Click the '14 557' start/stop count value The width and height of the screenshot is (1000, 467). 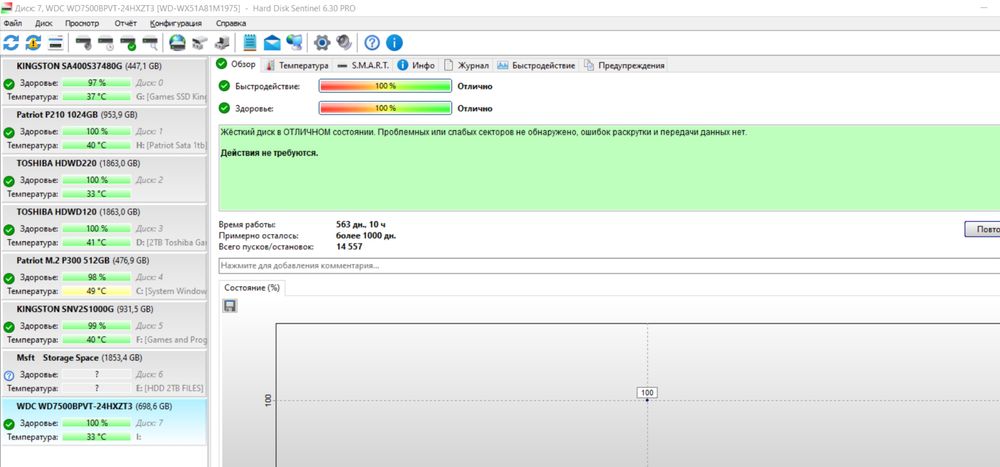[349, 246]
